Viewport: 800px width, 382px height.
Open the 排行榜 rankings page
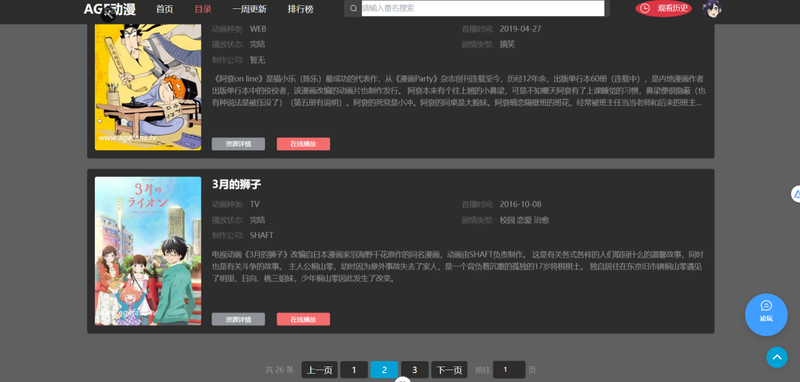click(301, 9)
